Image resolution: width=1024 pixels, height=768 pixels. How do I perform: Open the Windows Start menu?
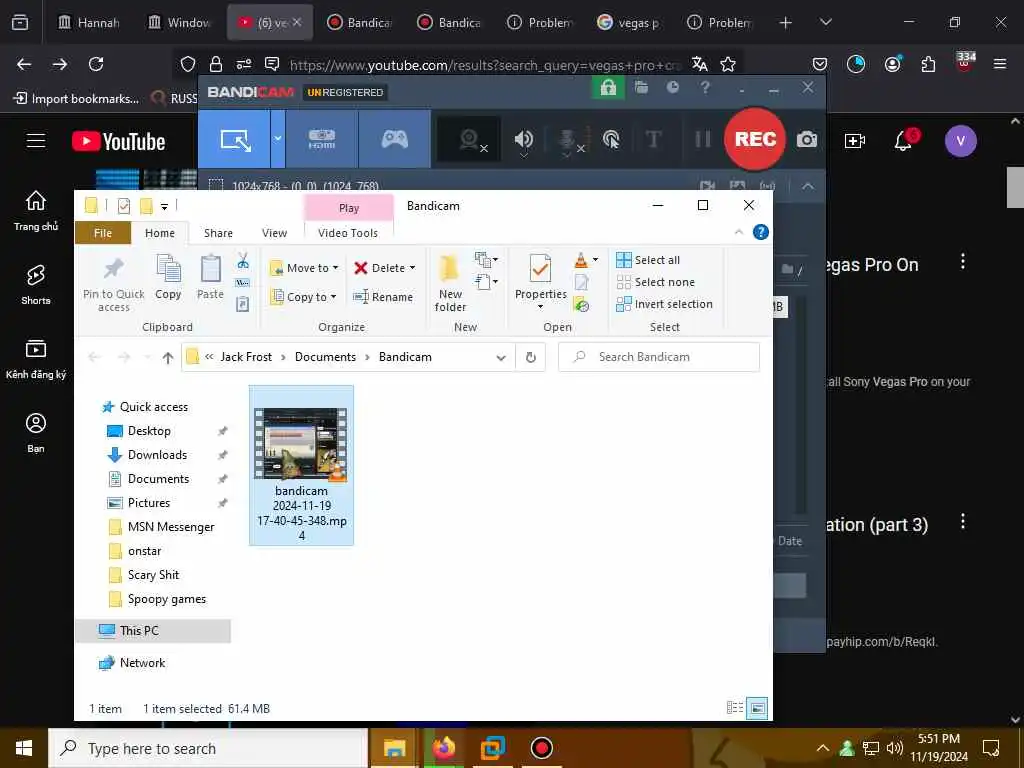pos(24,748)
